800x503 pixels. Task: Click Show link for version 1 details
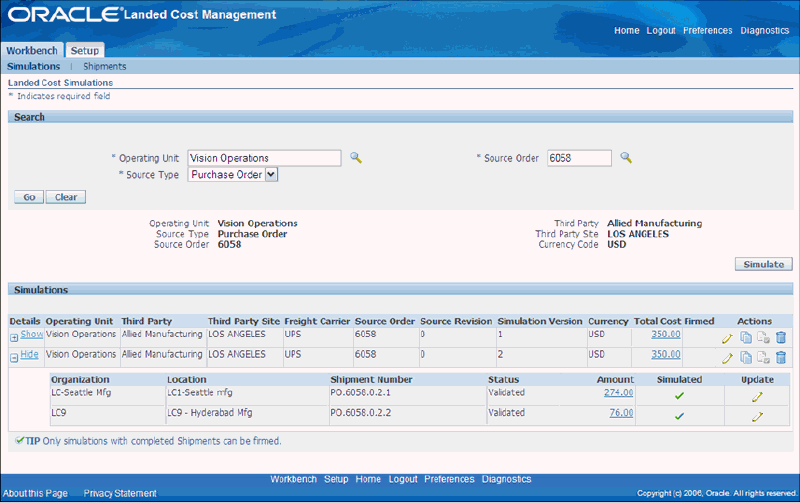32,334
